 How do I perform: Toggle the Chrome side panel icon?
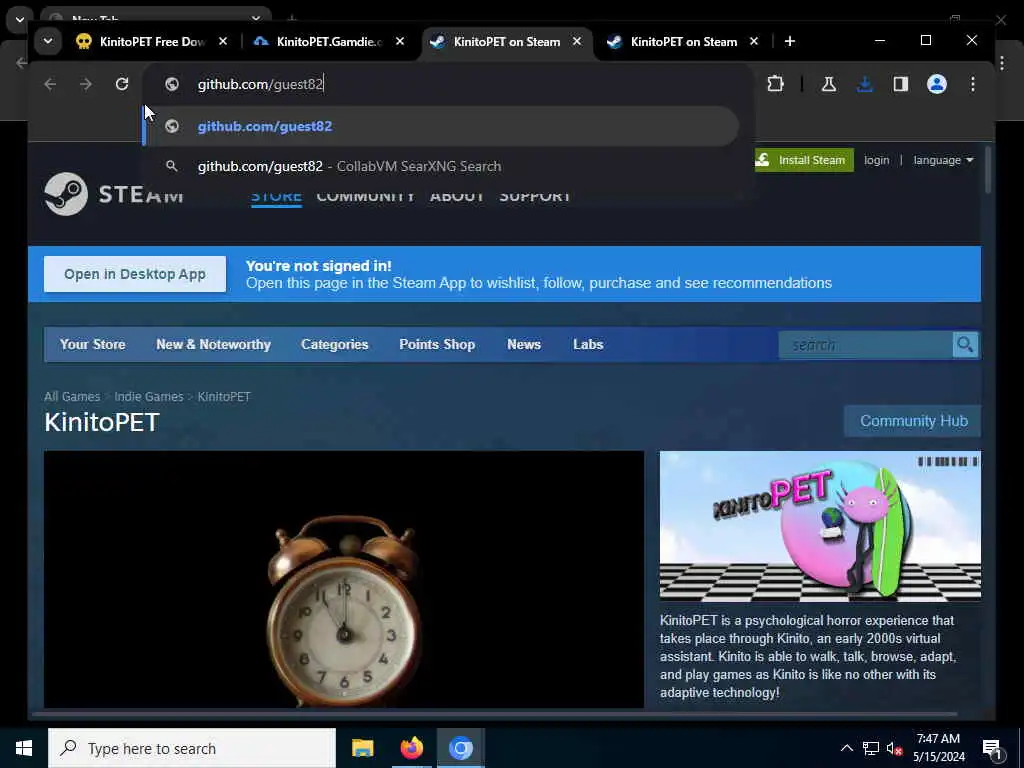pos(901,84)
